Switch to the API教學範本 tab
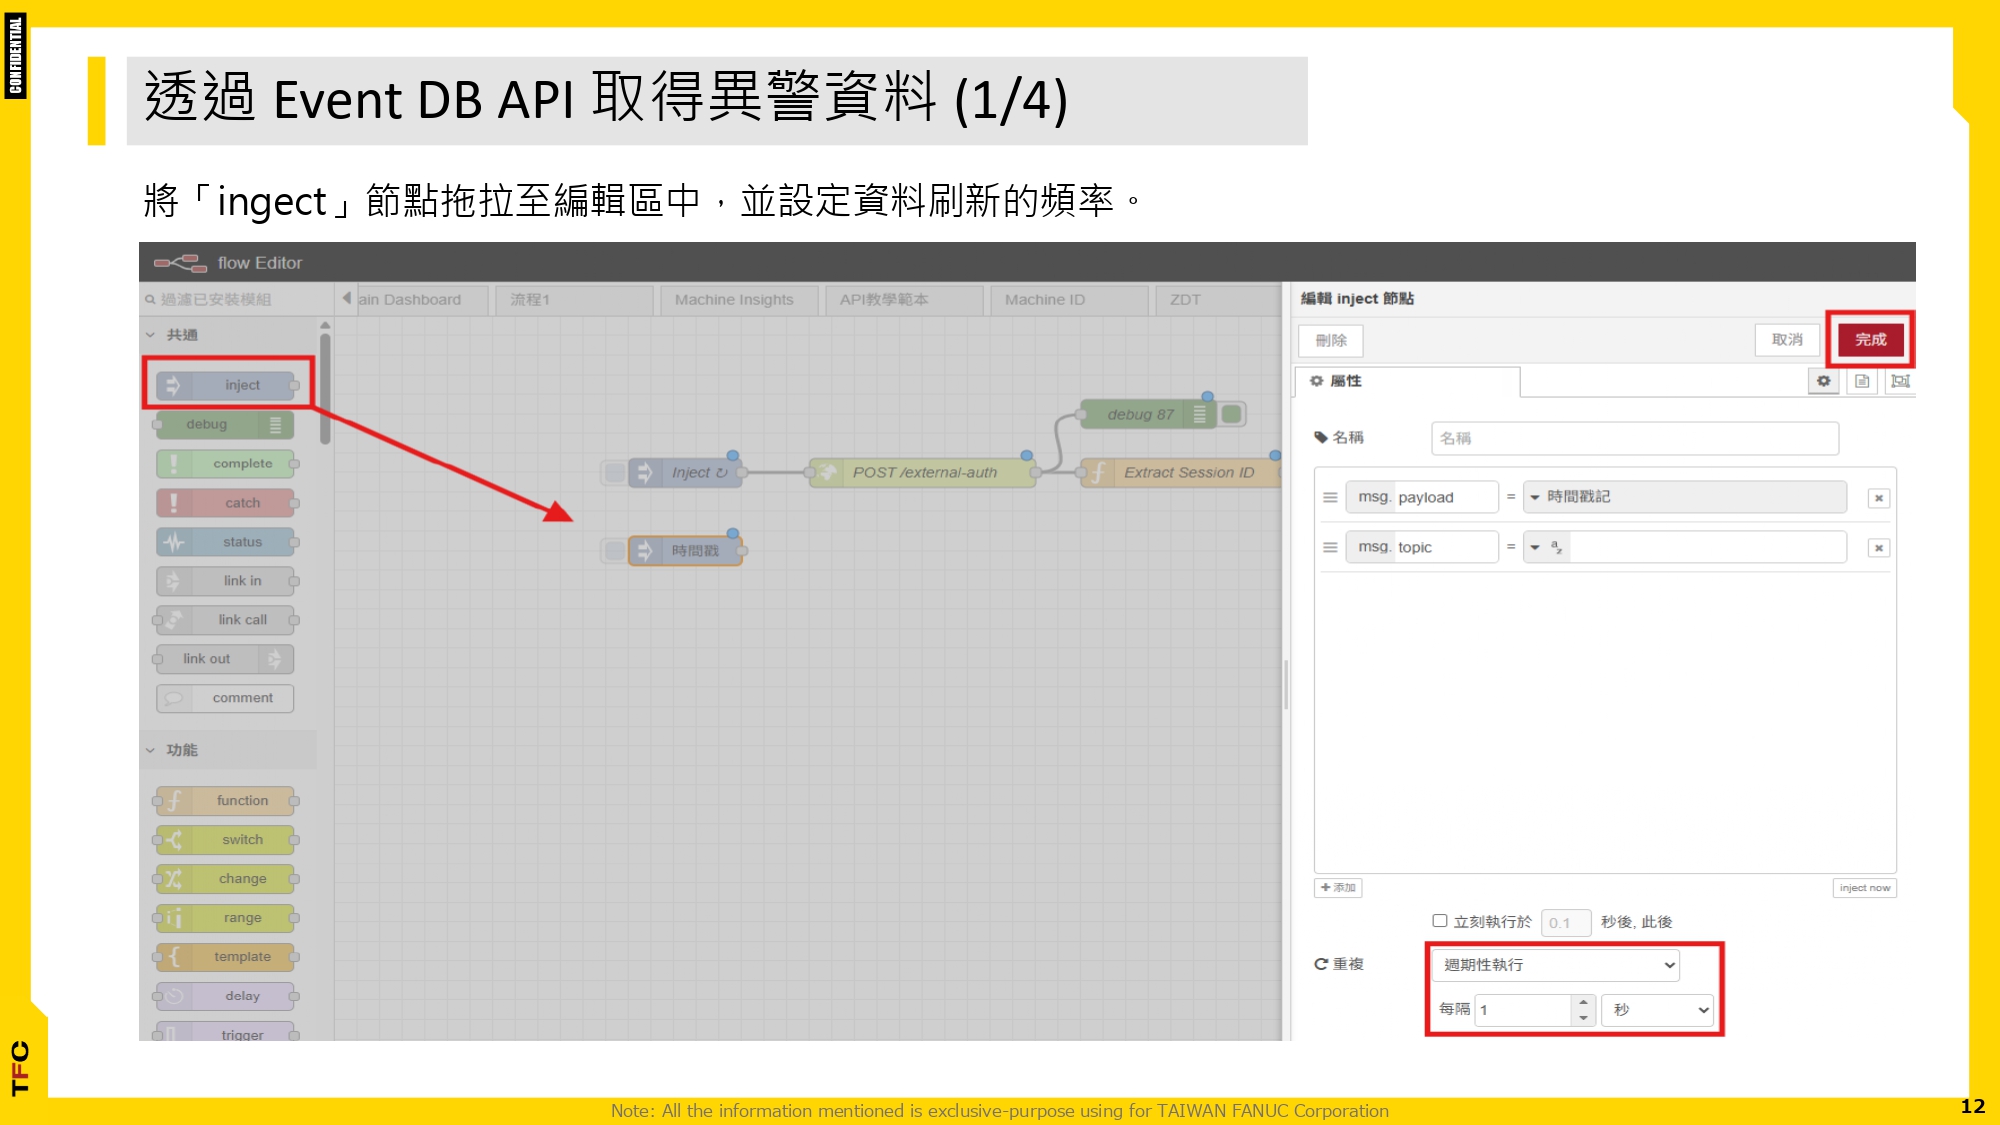The width and height of the screenshot is (2000, 1125). [x=884, y=300]
